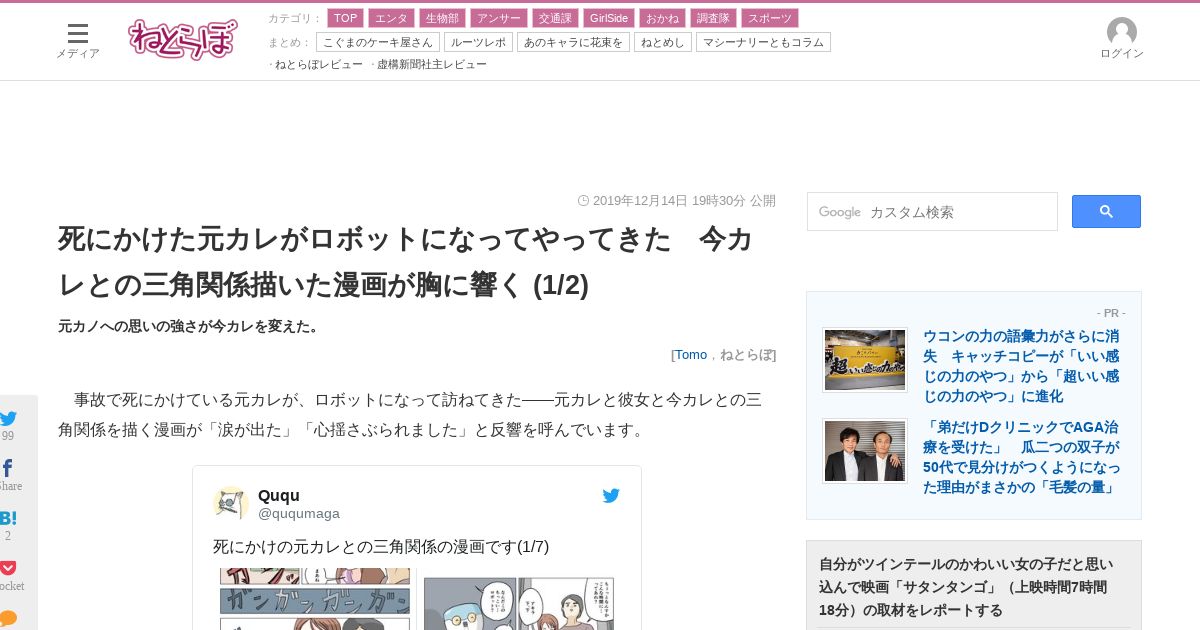The width and height of the screenshot is (1200, 630).
Task: Select the 交通課 category tab
Action: 554,18
